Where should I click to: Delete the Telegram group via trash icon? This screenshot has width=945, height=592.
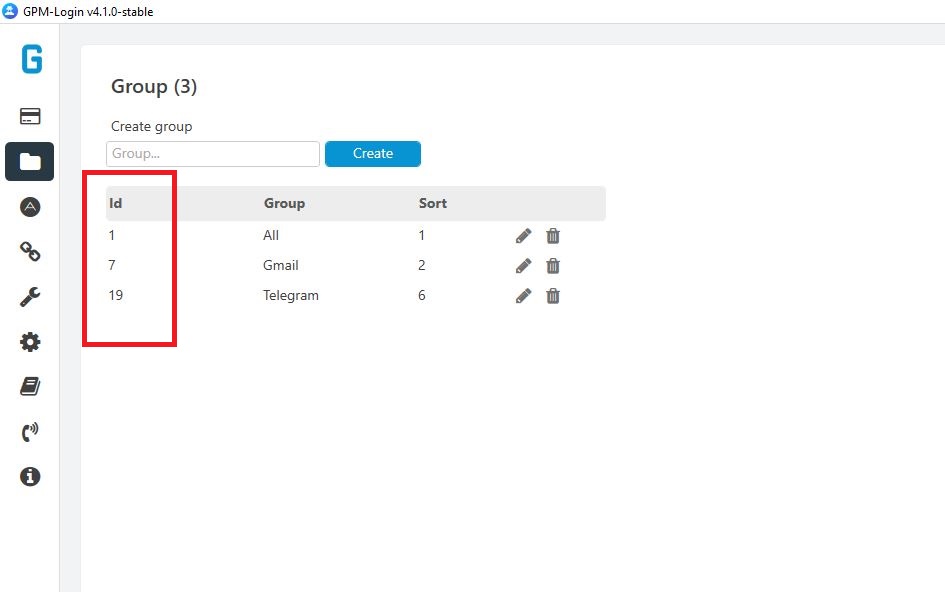[553, 295]
